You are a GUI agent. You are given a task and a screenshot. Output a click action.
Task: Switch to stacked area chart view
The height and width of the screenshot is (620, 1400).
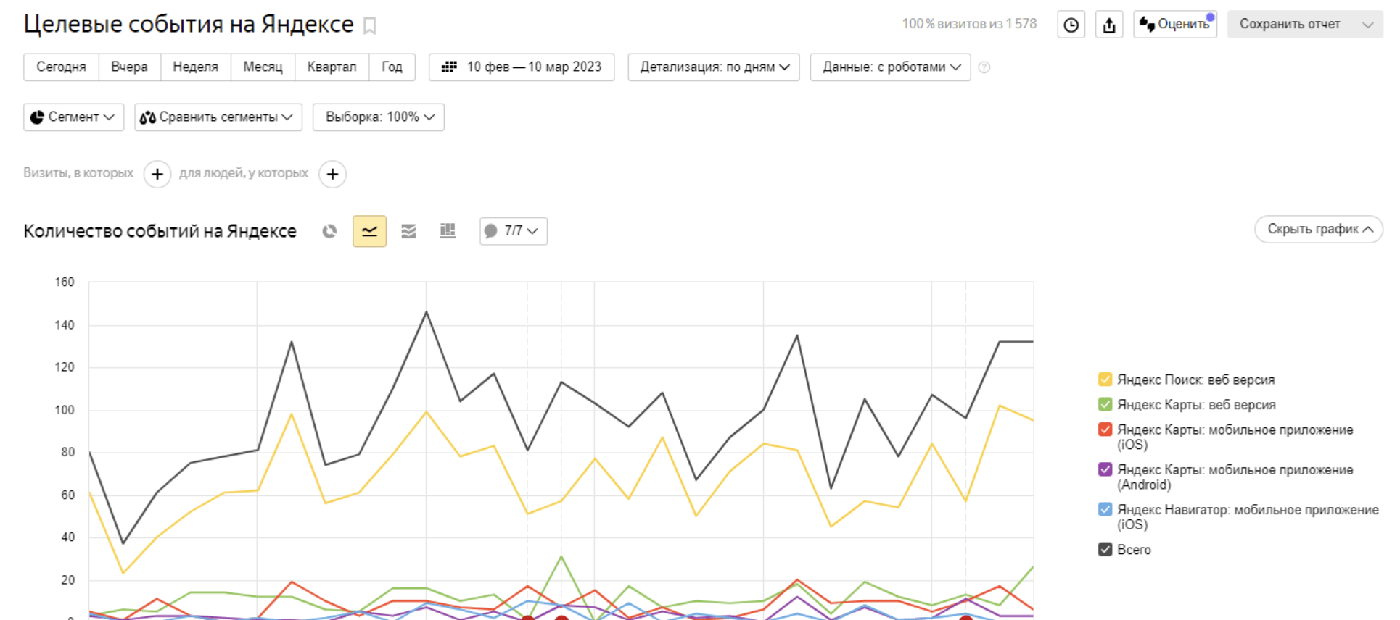pos(408,231)
